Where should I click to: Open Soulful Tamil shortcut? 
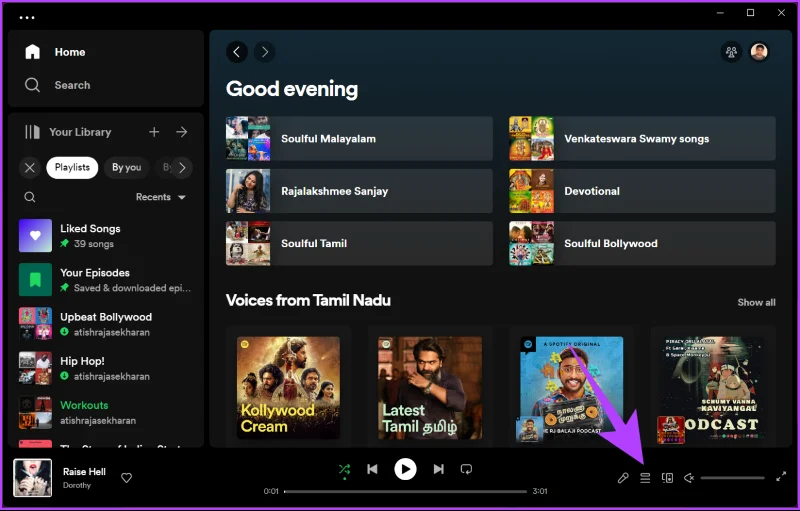pyautogui.click(x=359, y=243)
